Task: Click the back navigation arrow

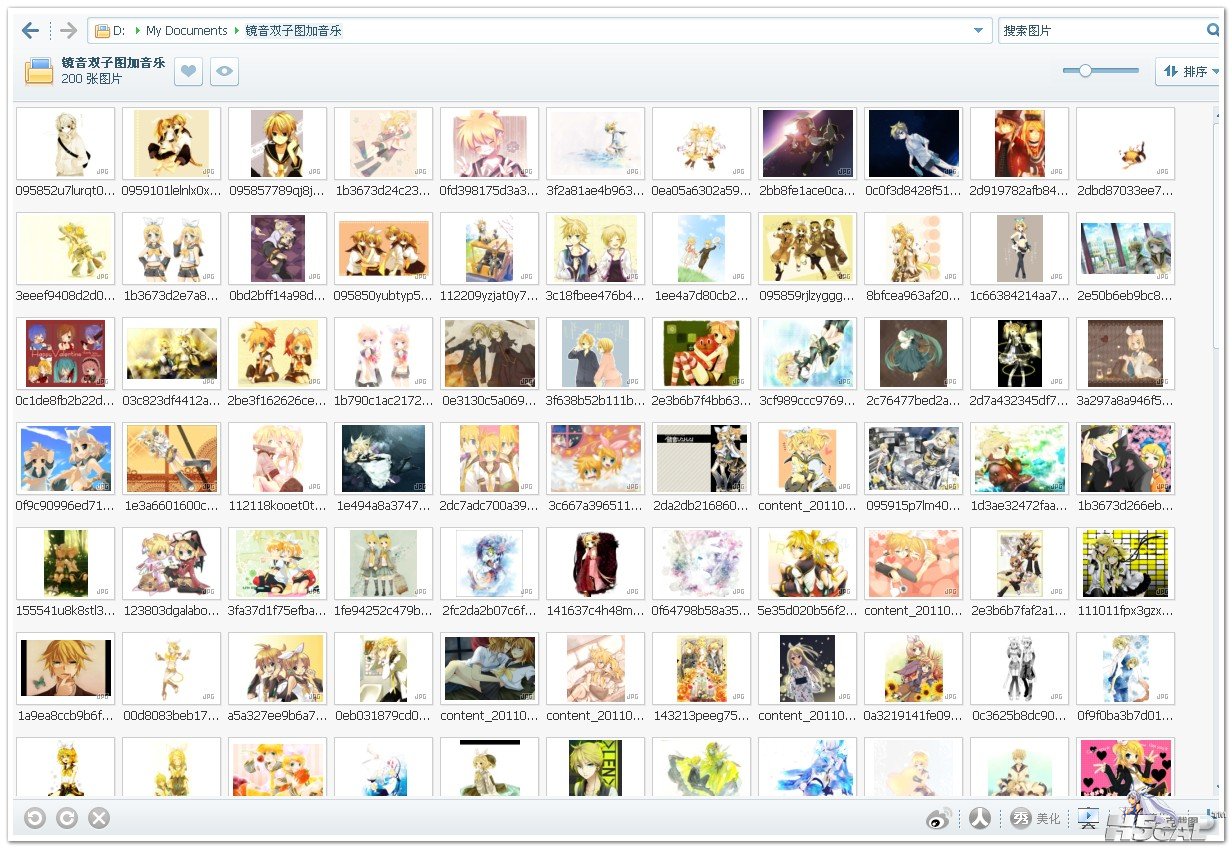Action: point(31,31)
